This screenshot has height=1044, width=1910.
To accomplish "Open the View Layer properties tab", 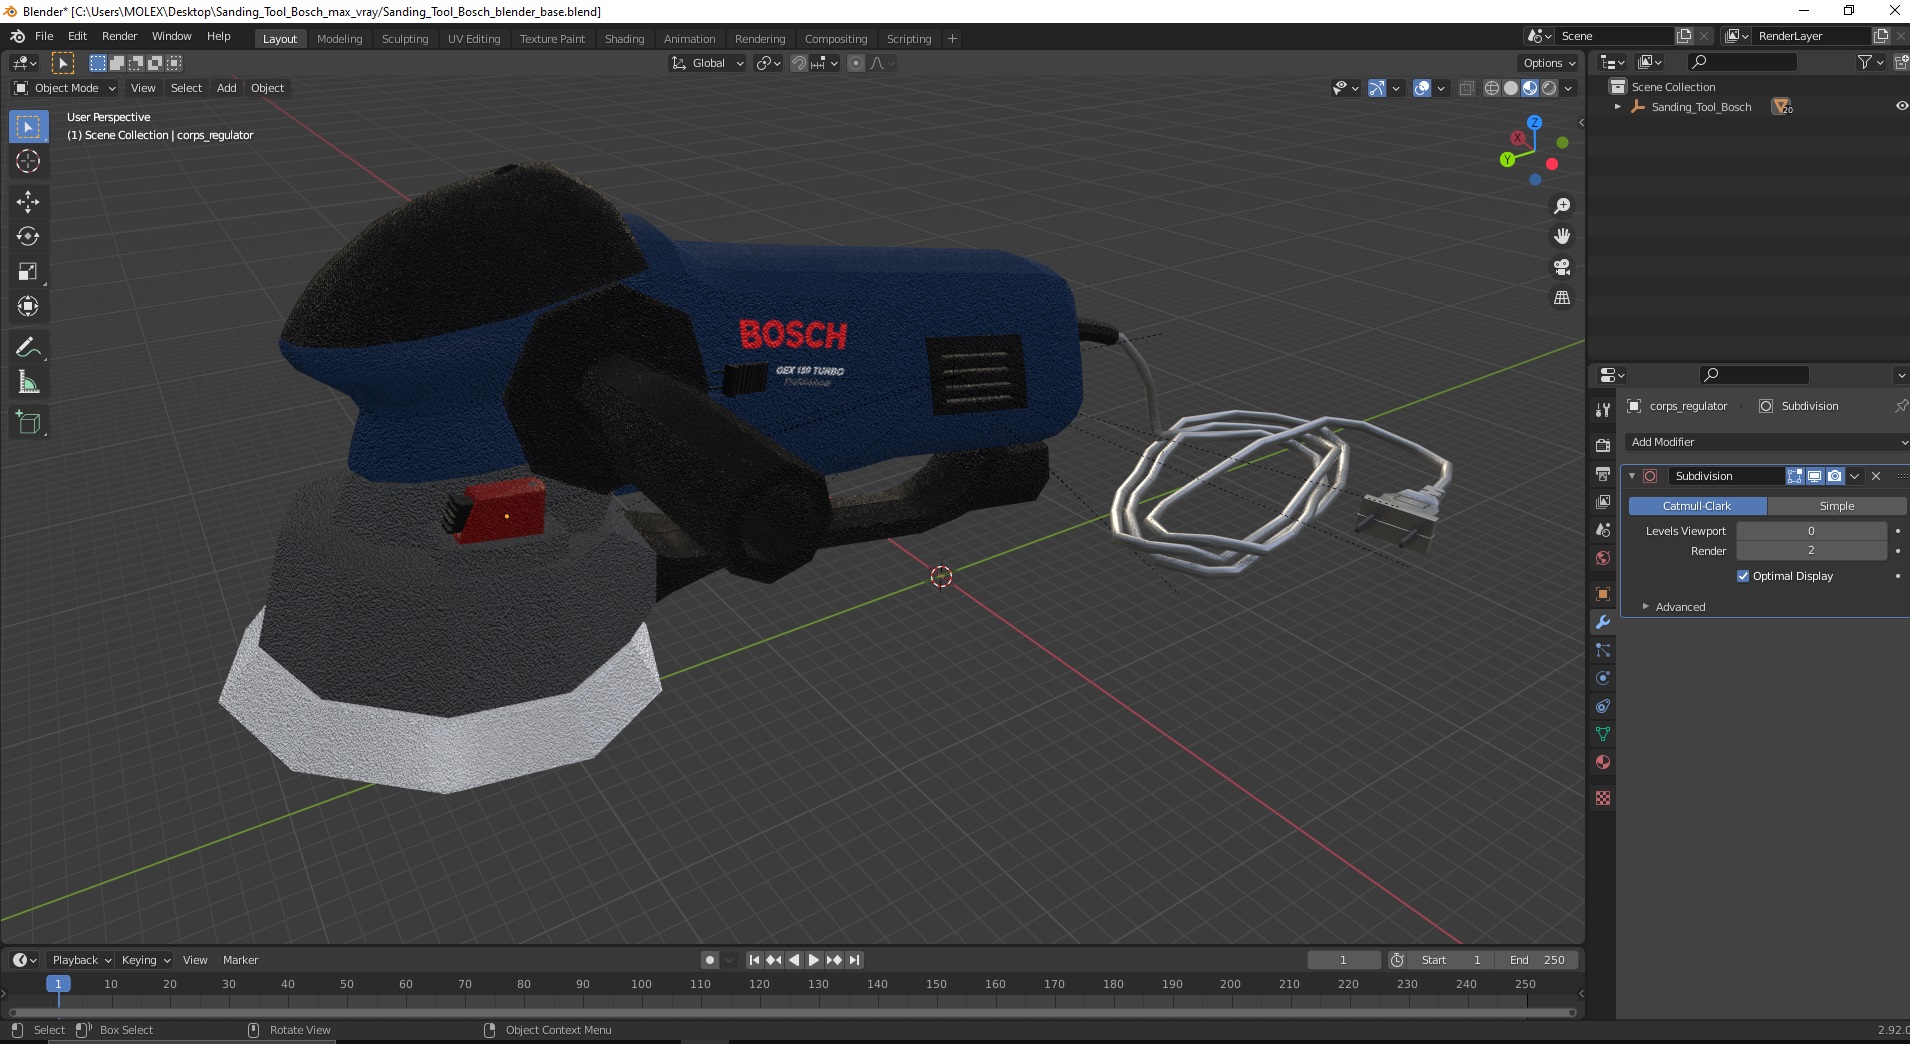I will (x=1603, y=501).
